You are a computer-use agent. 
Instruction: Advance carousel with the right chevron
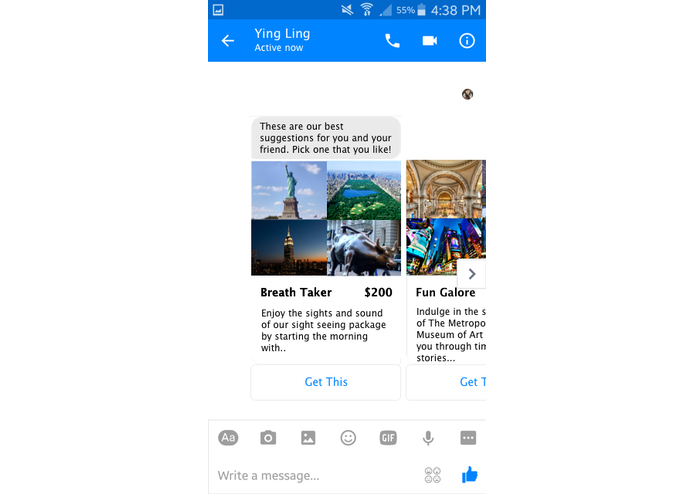[x=472, y=274]
